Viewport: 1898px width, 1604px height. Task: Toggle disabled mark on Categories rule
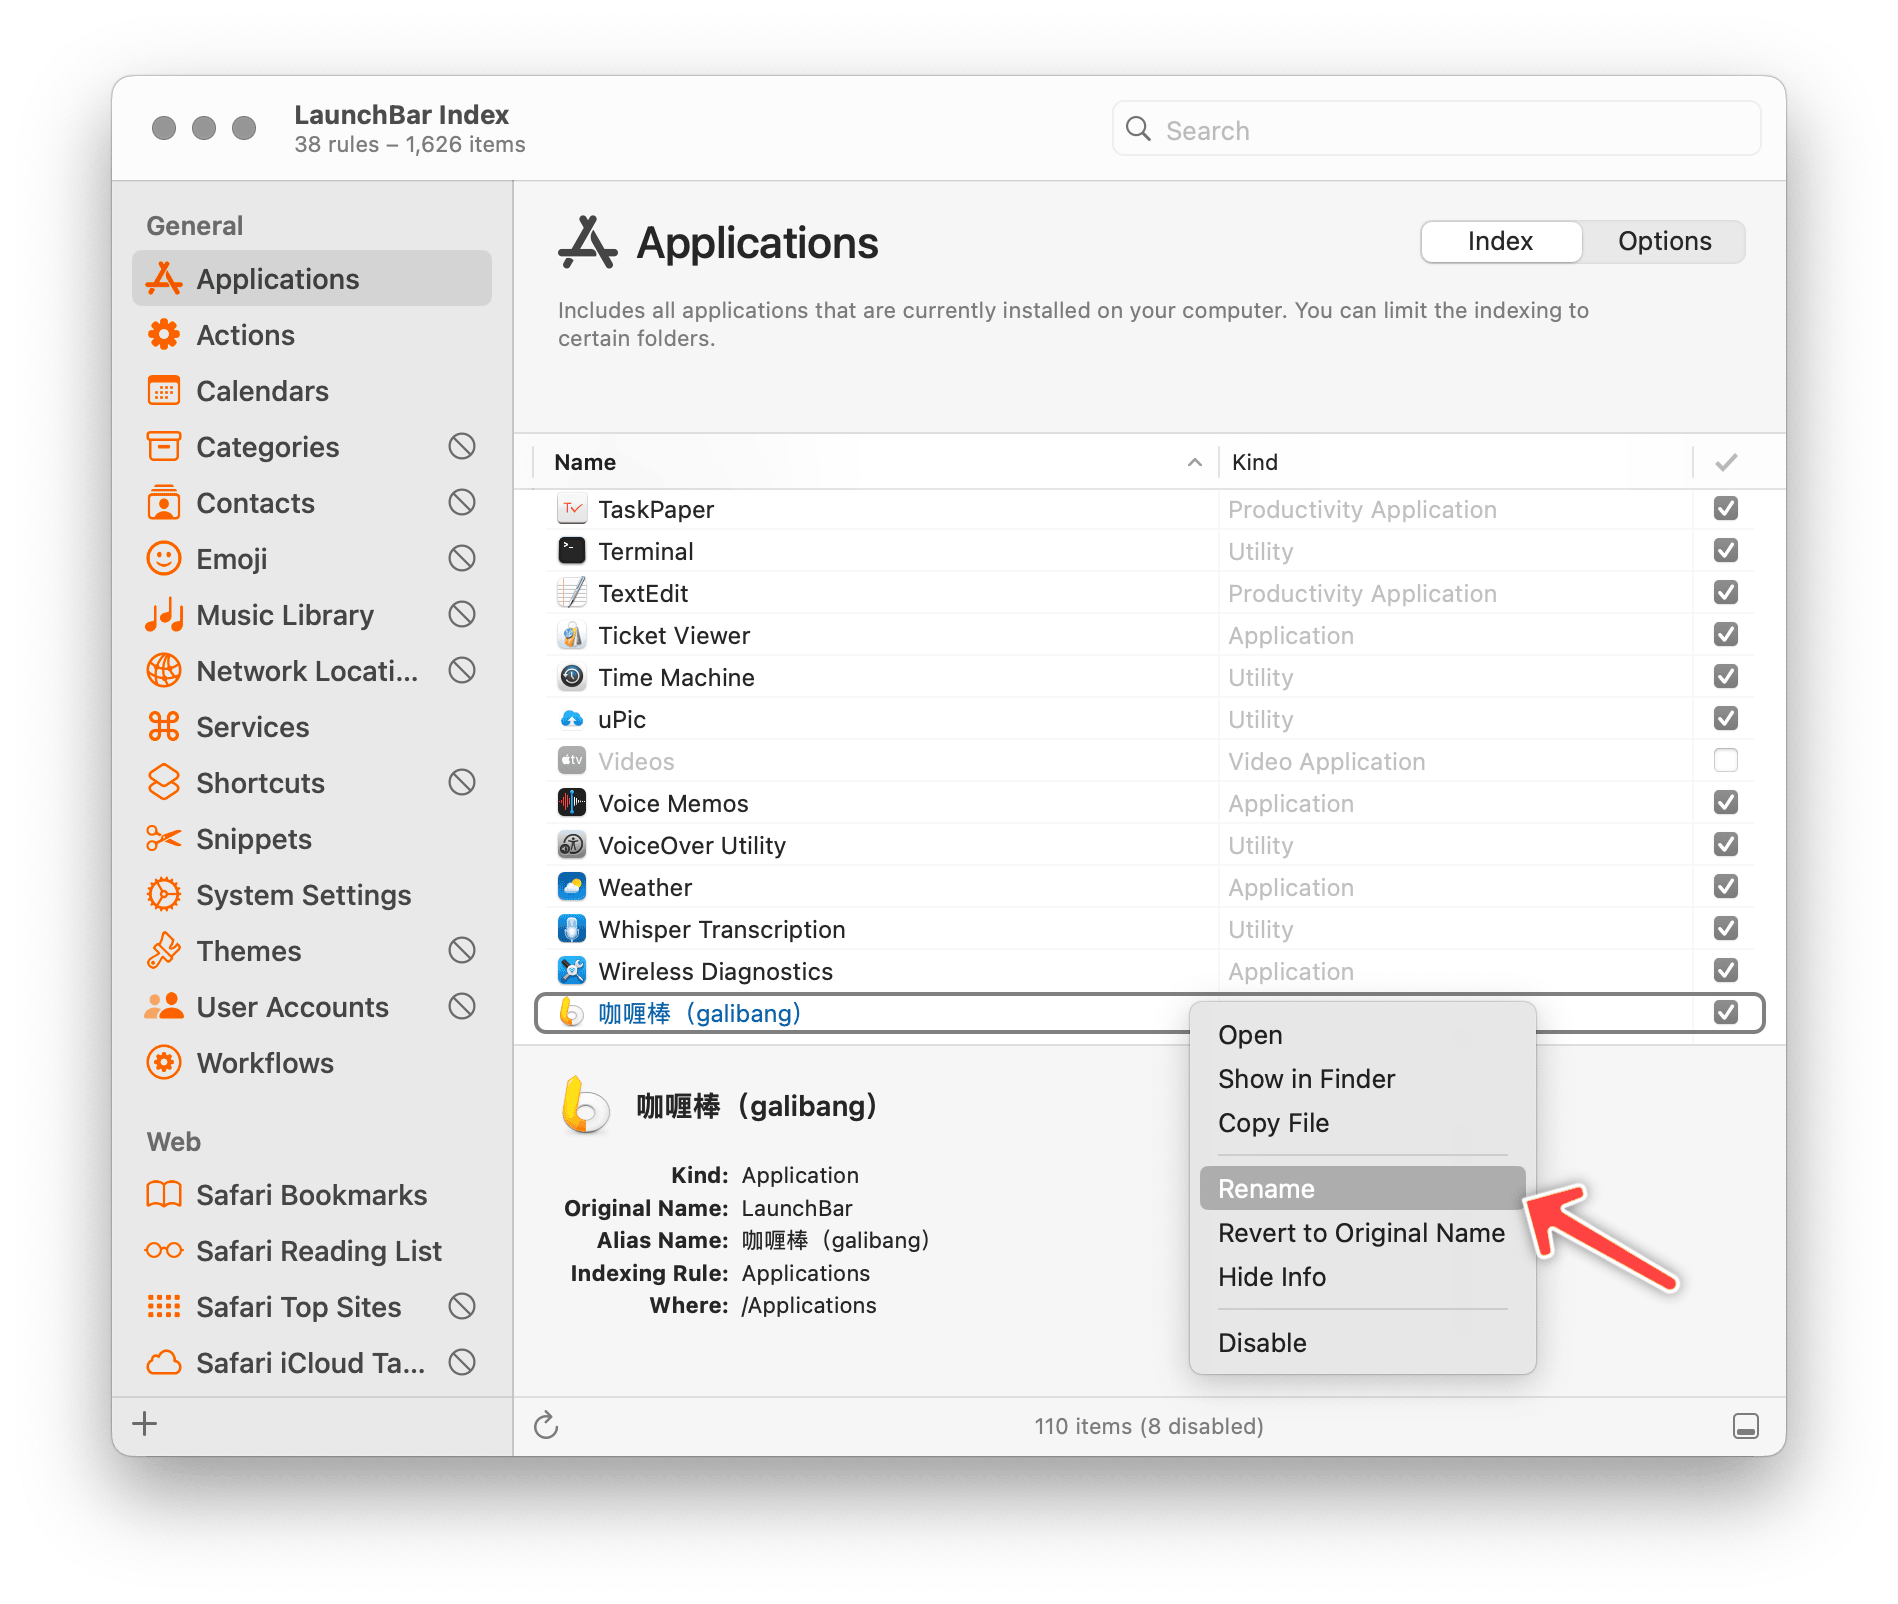(x=462, y=446)
